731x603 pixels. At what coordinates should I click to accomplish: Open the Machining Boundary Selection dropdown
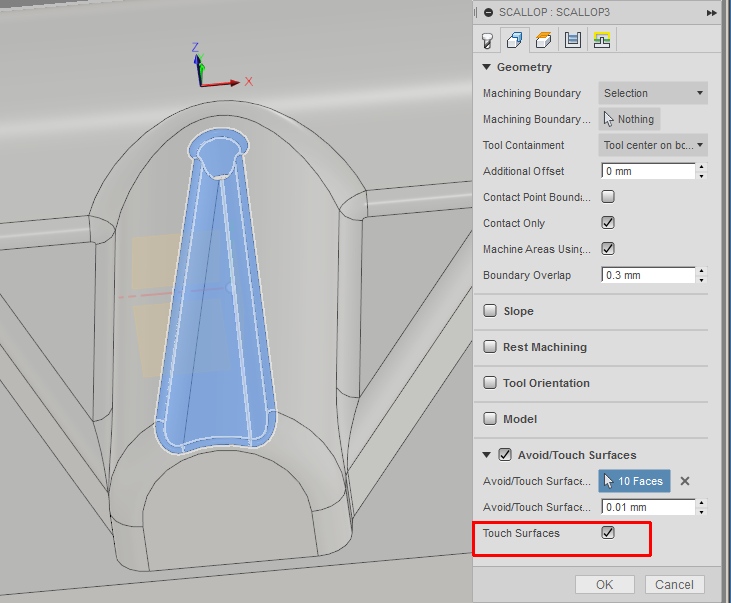pos(653,93)
